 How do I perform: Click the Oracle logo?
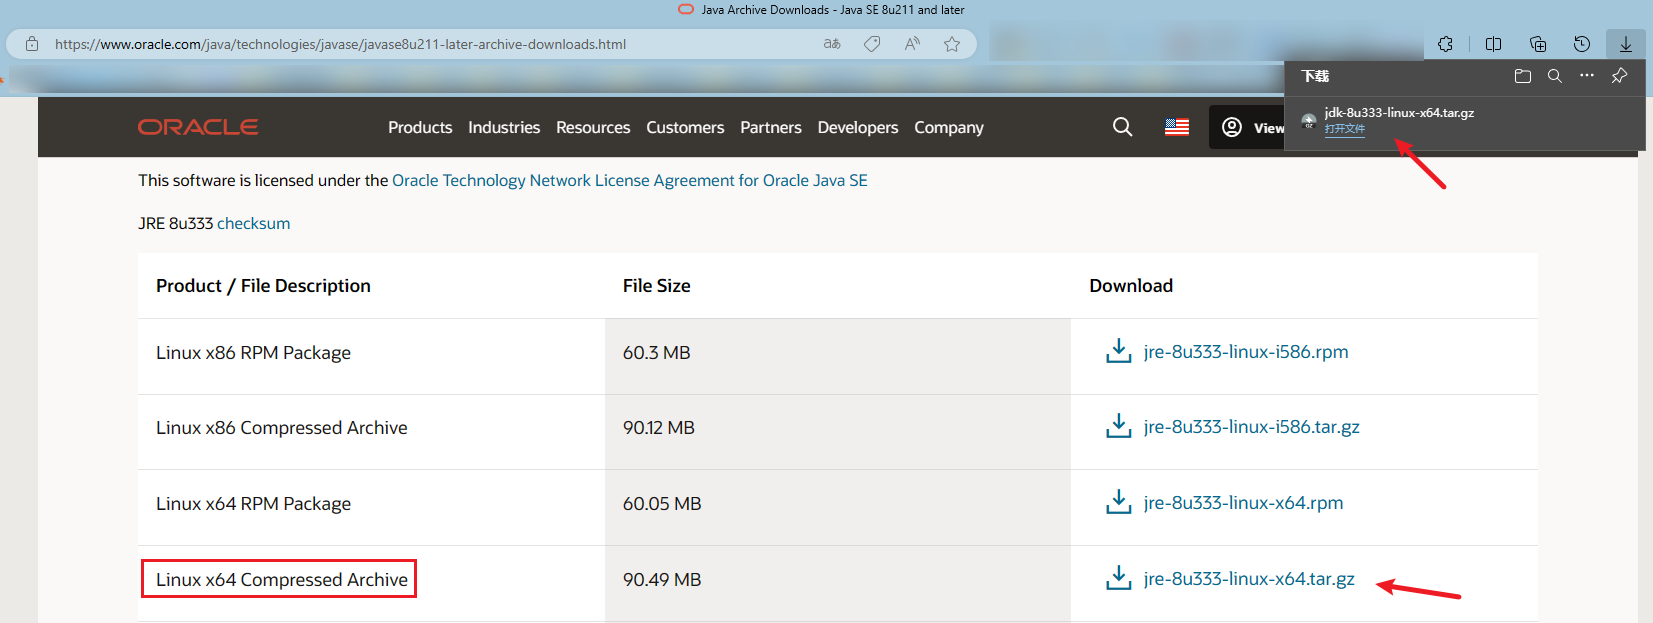198,127
